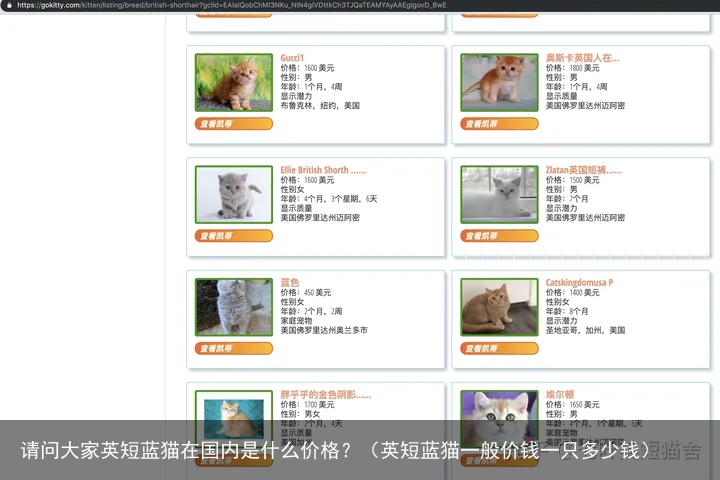Click the lock icon in address bar

point(9,5)
